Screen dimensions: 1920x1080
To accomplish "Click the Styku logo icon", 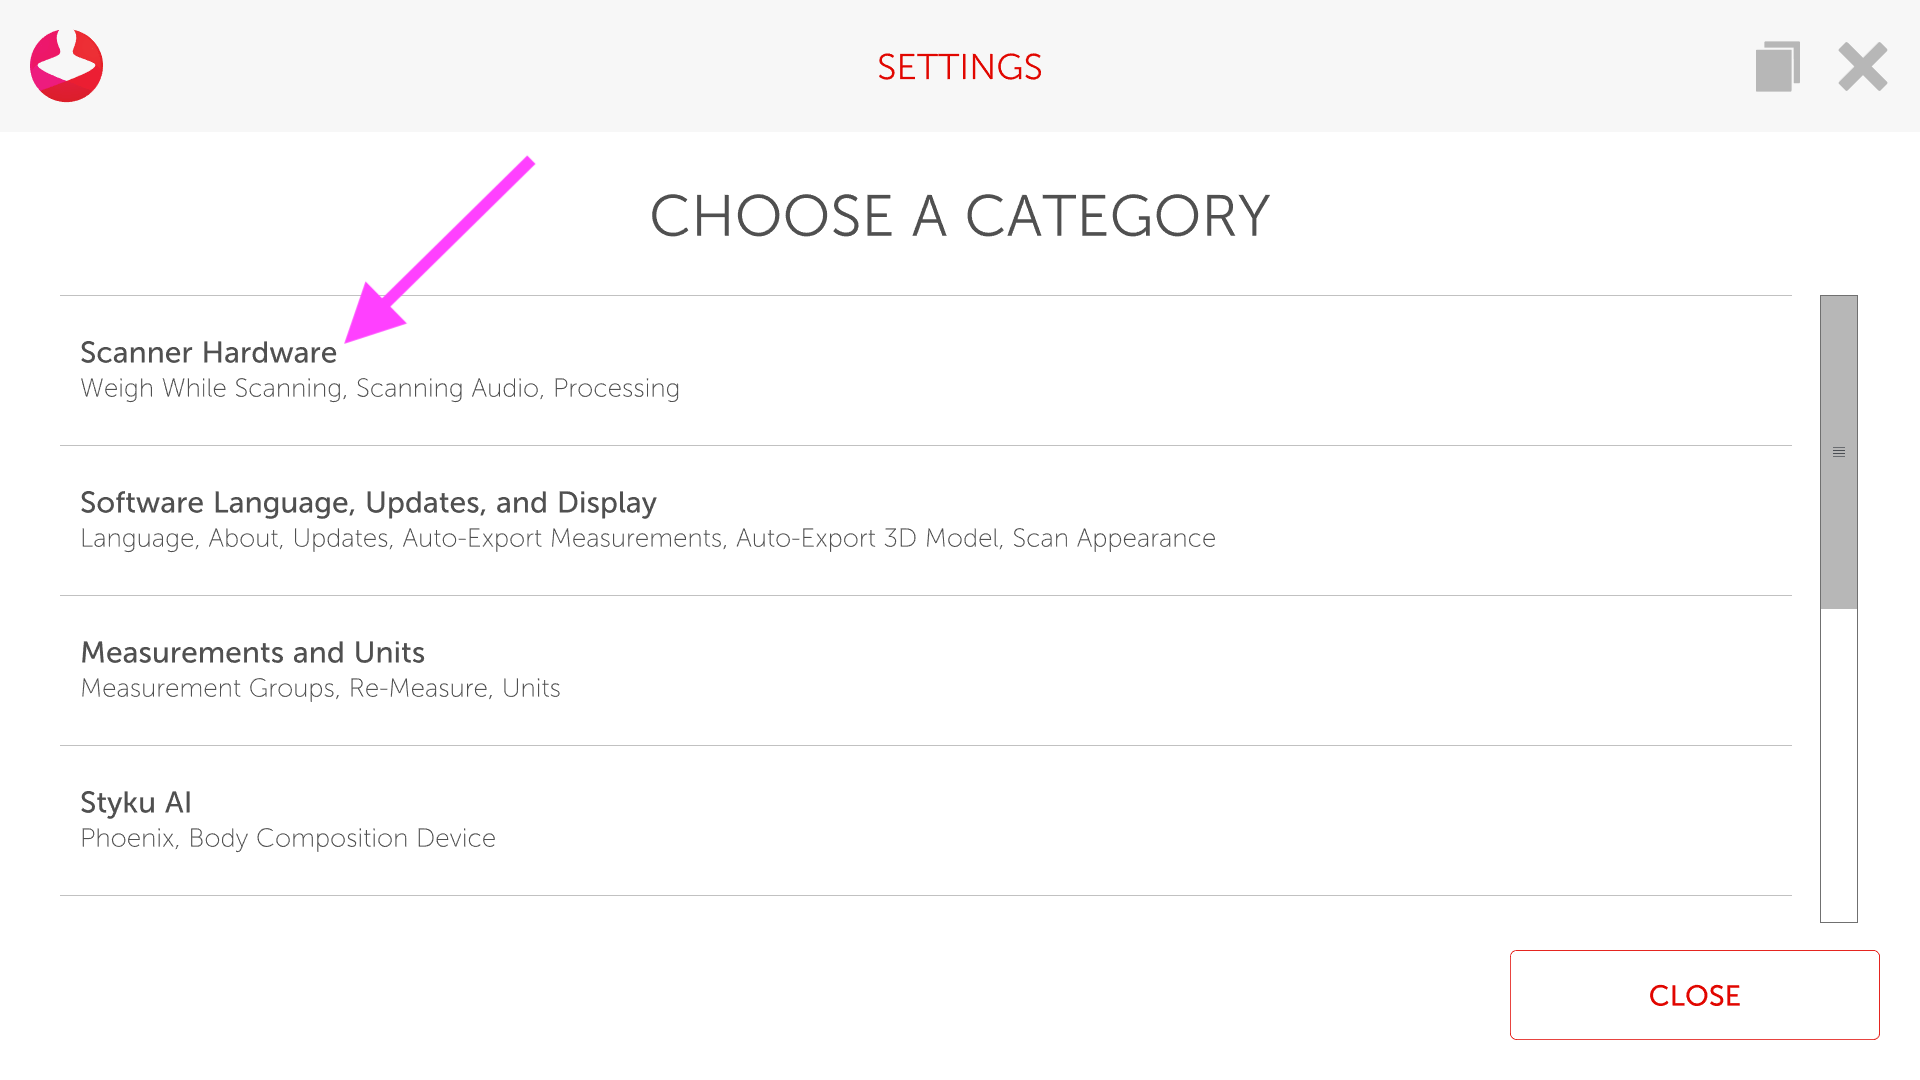I will (66, 66).
